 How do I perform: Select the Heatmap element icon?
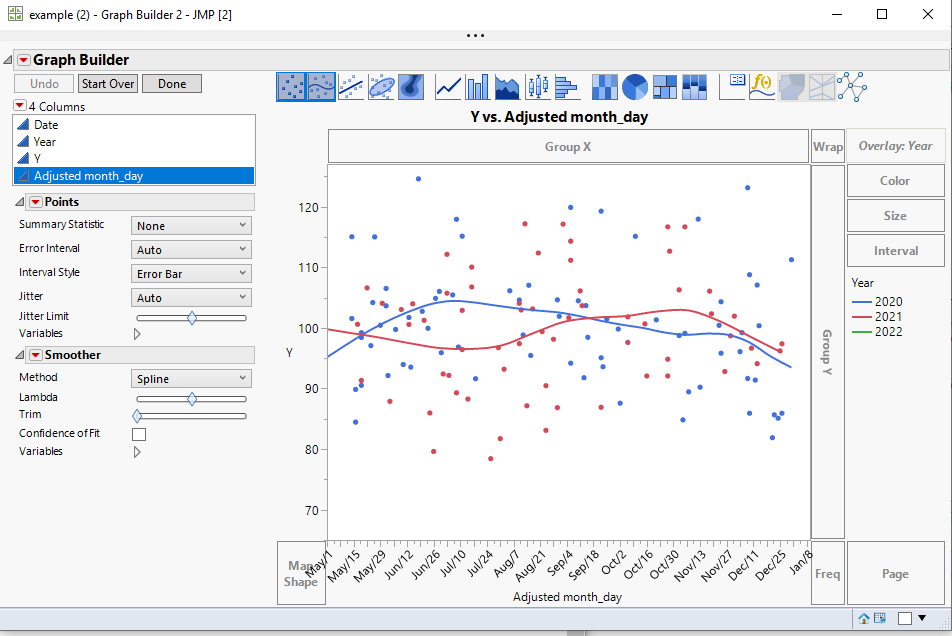pos(605,87)
